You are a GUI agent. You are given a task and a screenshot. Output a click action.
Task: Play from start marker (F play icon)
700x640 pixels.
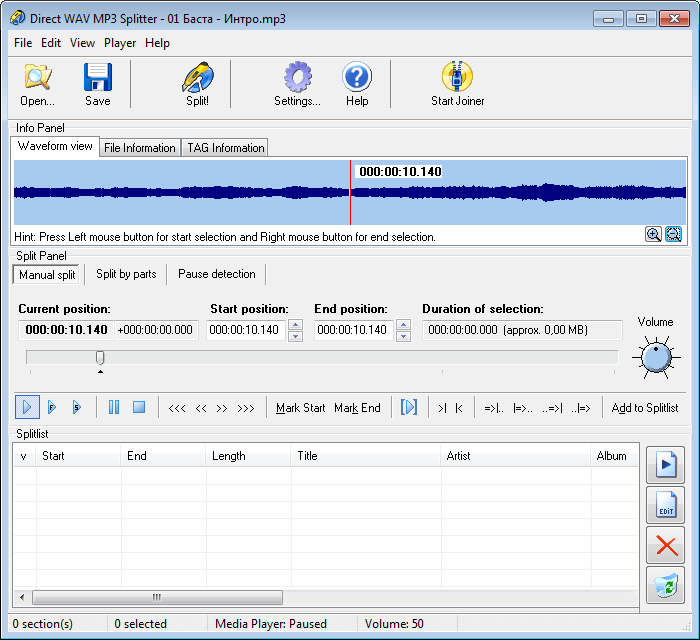pyautogui.click(x=52, y=407)
